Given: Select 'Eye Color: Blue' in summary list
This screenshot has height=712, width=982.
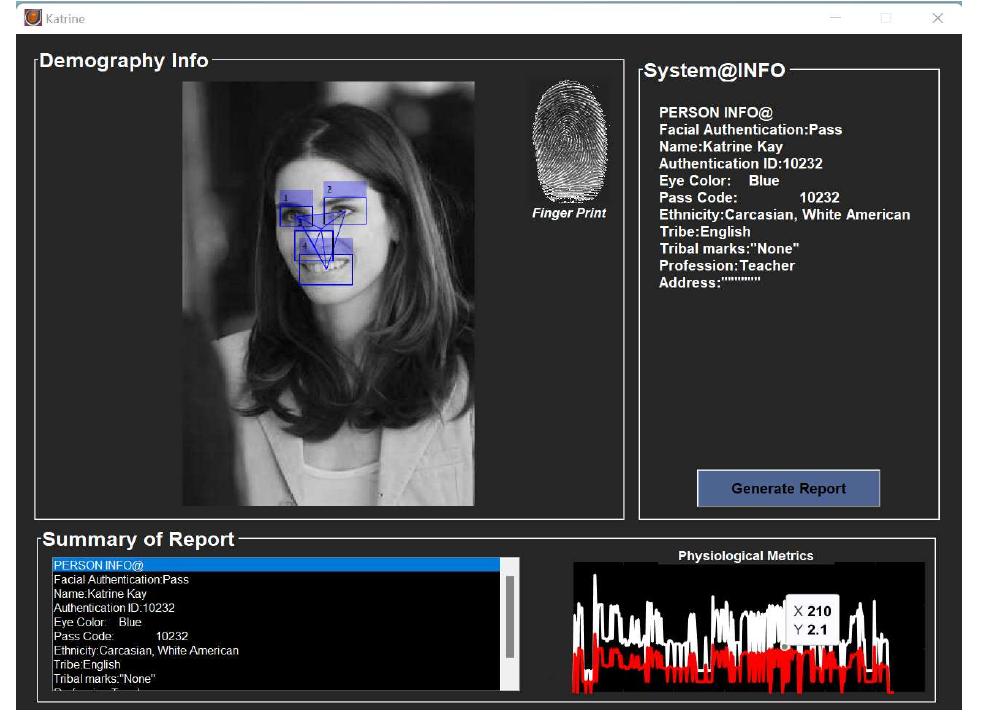Looking at the screenshot, I should [x=276, y=622].
